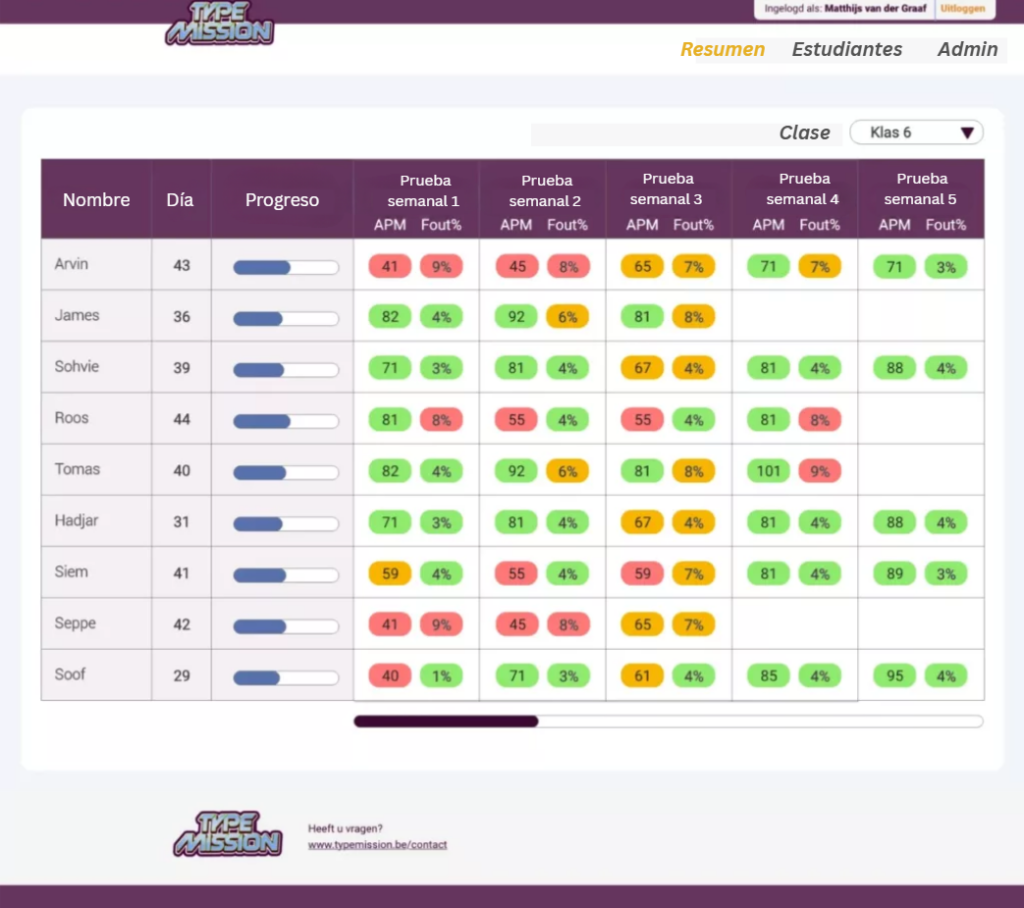Click Siem's orange 59 APM badge

(x=390, y=574)
